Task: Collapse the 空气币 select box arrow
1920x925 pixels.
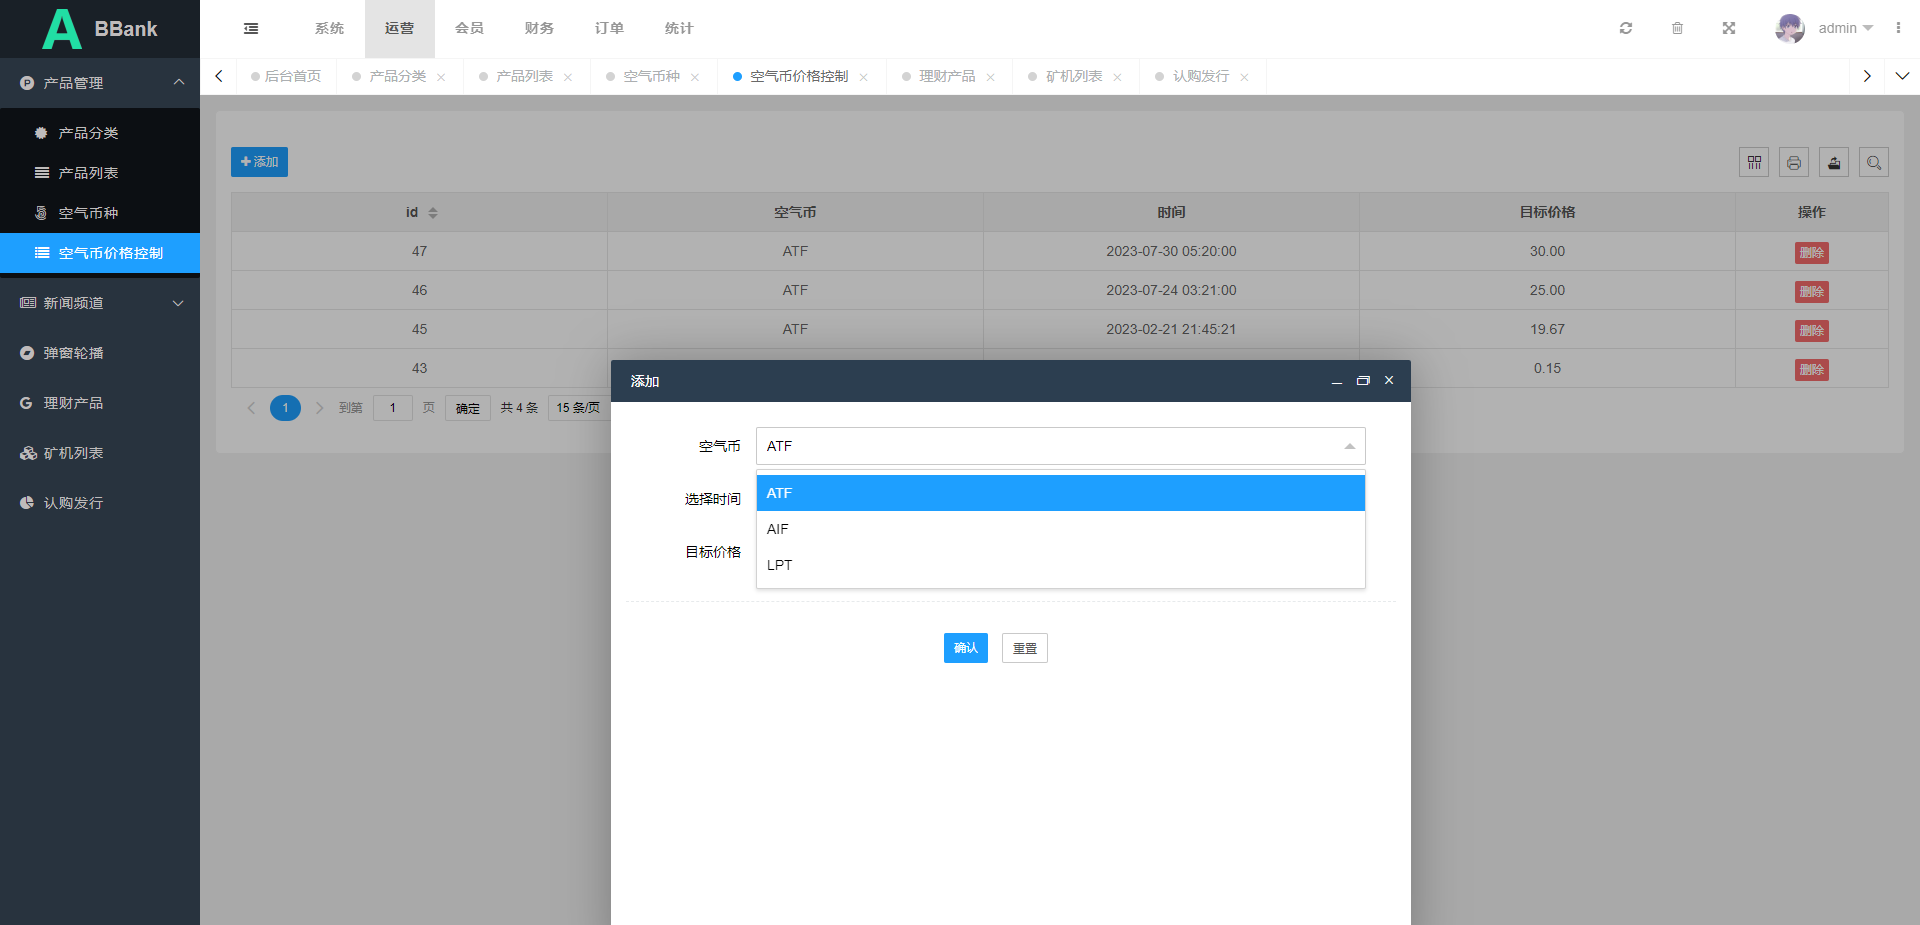Action: pos(1349,446)
